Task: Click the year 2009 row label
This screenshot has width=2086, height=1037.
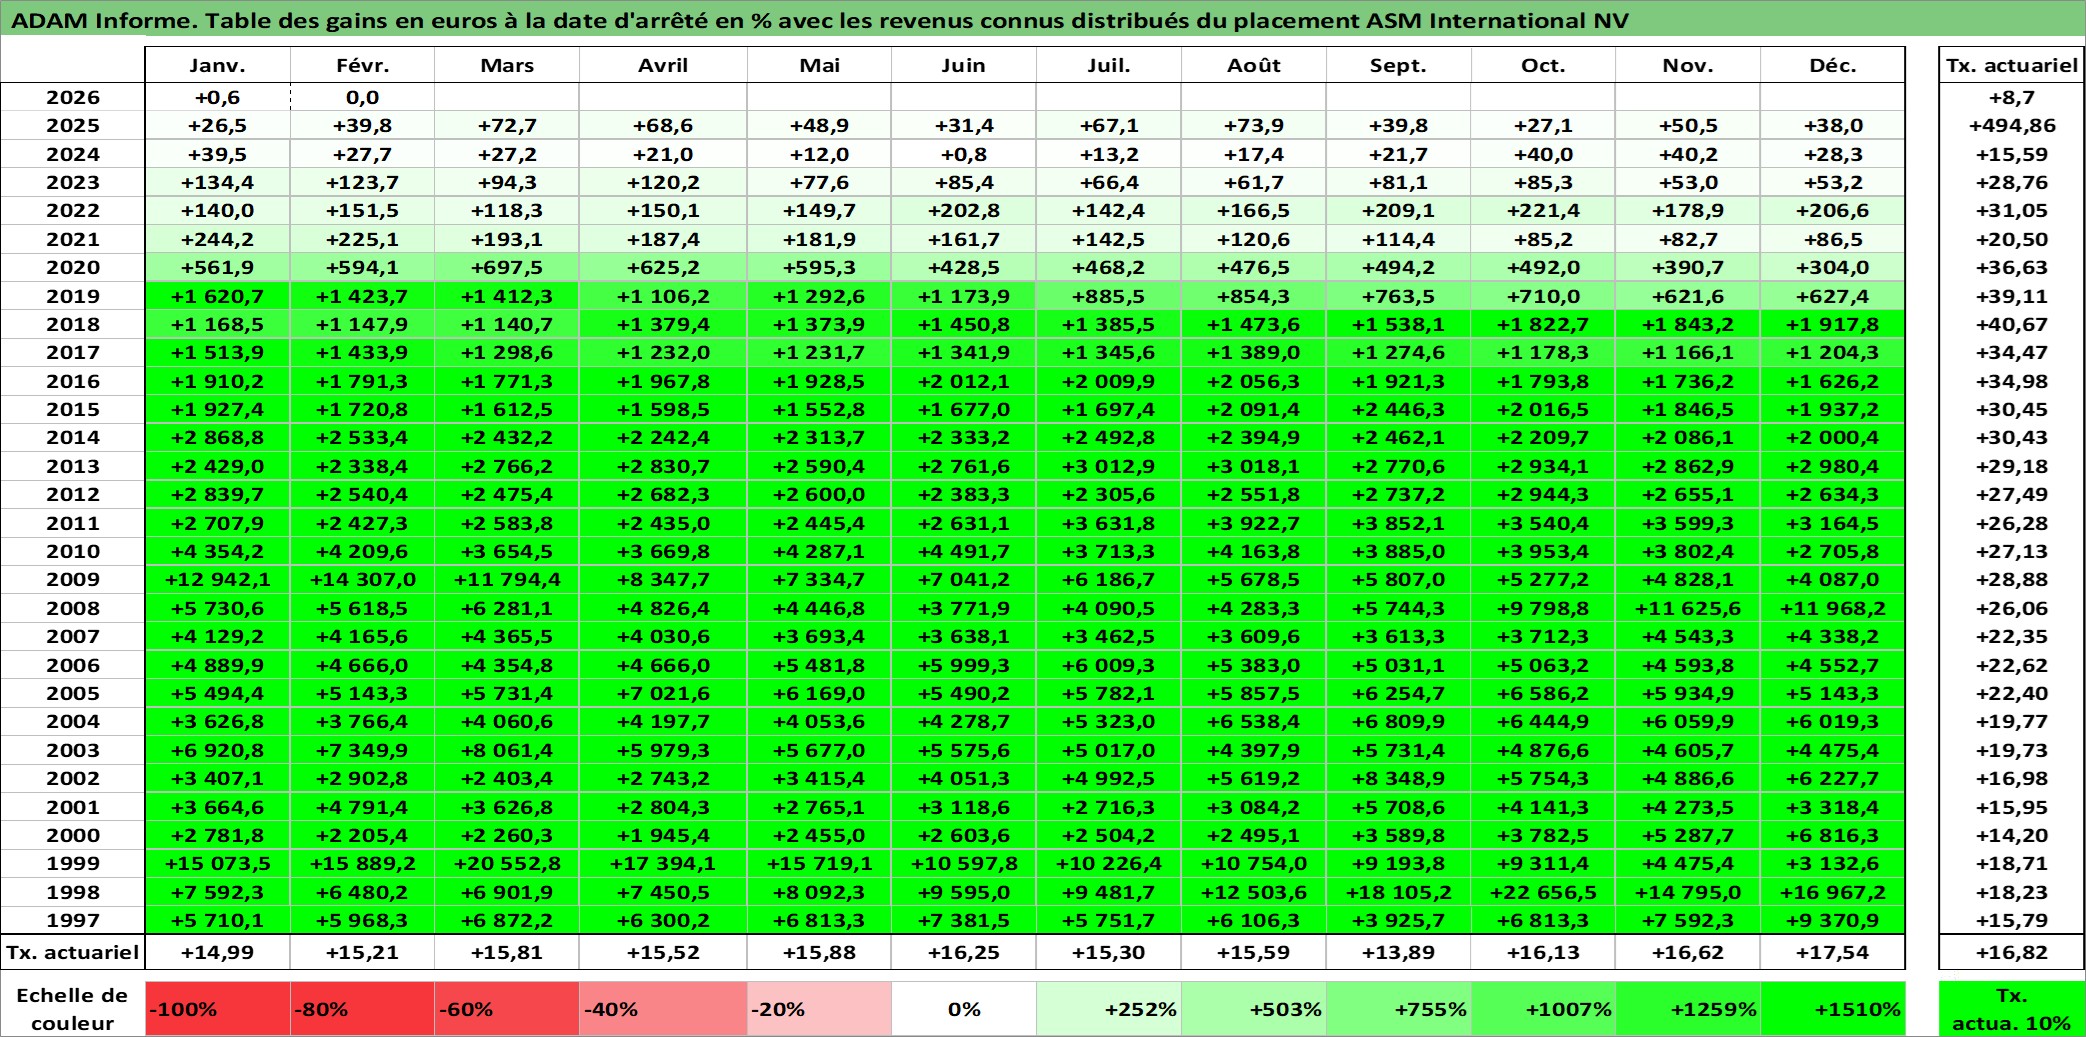Action: pos(73,579)
